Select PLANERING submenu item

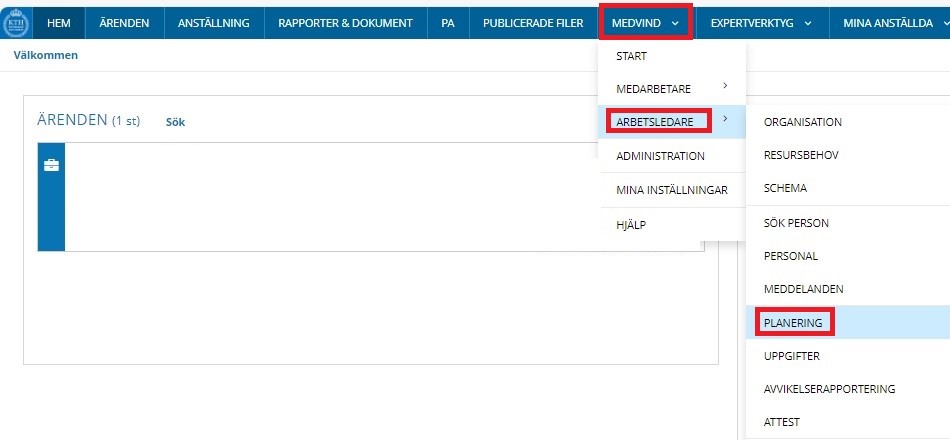848,322
